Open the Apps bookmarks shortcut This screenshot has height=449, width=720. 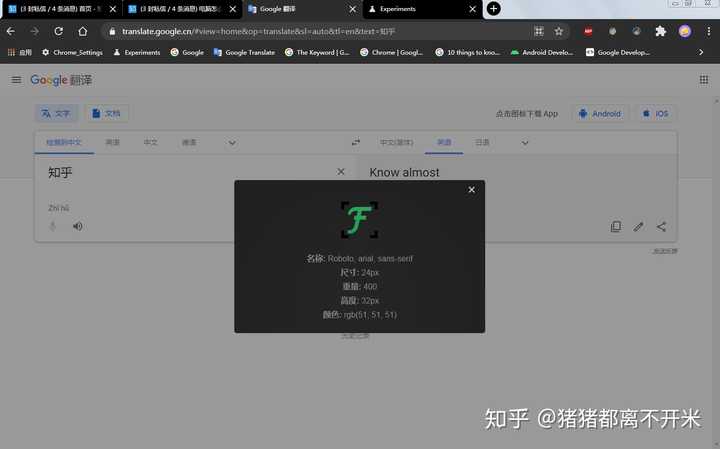tap(20, 52)
